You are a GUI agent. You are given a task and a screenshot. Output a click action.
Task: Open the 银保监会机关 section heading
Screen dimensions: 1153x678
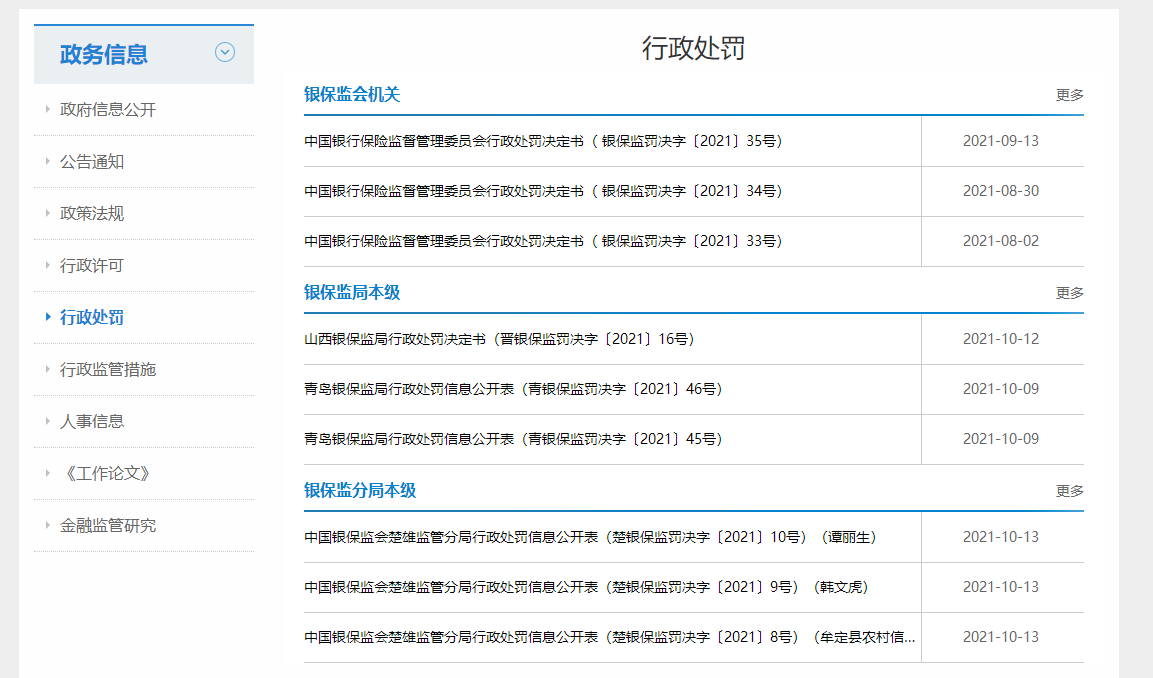[352, 94]
